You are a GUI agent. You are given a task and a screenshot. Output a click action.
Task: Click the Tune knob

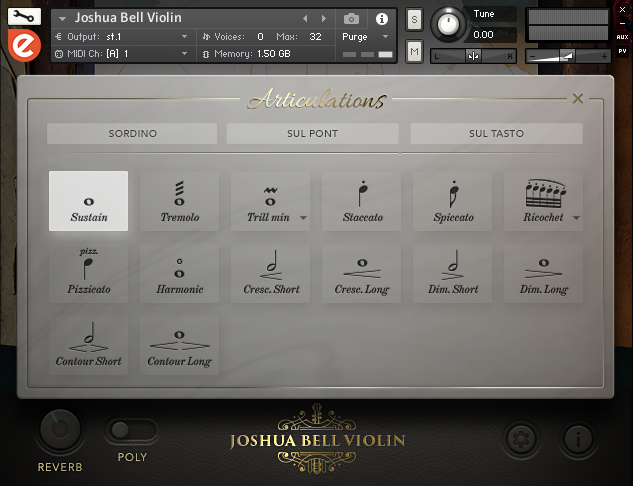pos(448,24)
